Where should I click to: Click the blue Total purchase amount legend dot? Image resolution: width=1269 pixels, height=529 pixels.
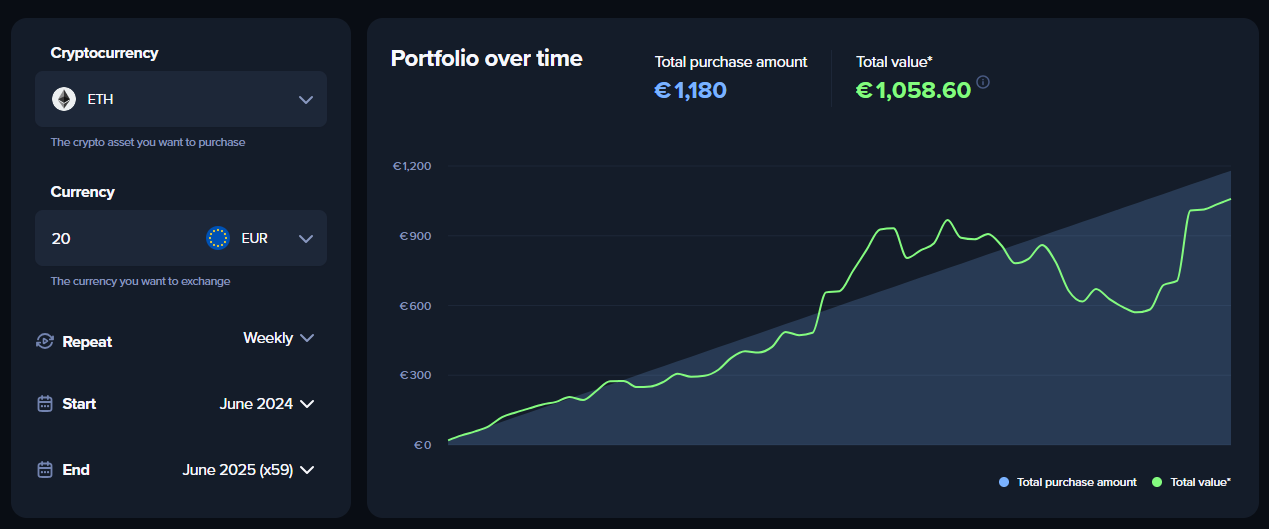tap(1004, 482)
